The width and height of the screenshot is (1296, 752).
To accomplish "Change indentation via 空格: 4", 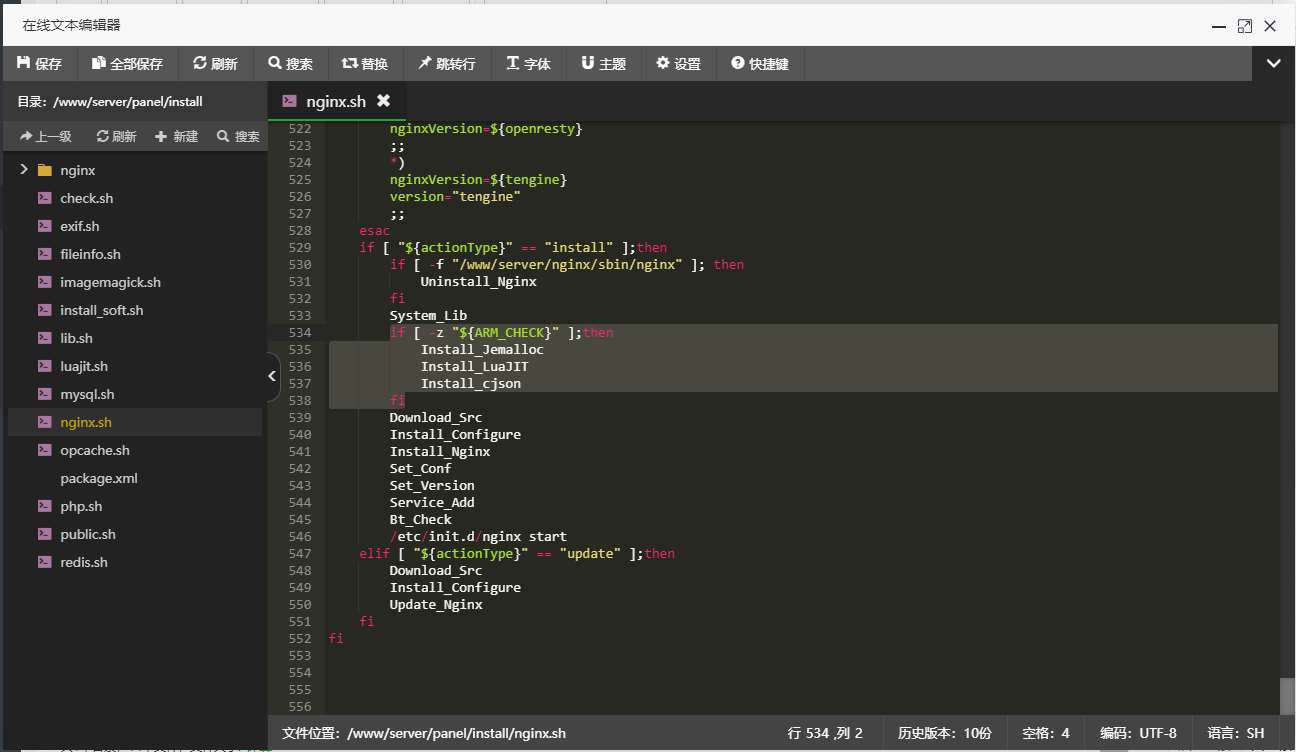I will click(x=1046, y=733).
